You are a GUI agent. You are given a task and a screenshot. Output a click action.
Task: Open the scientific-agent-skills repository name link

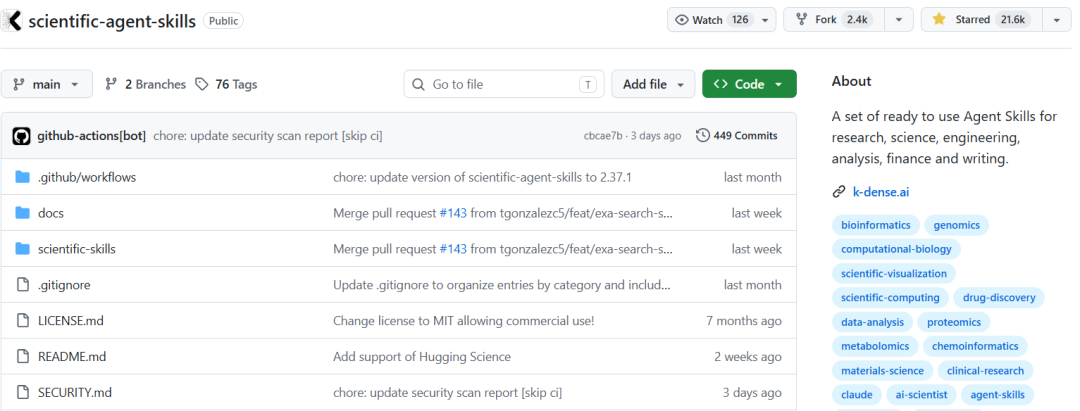coord(114,21)
